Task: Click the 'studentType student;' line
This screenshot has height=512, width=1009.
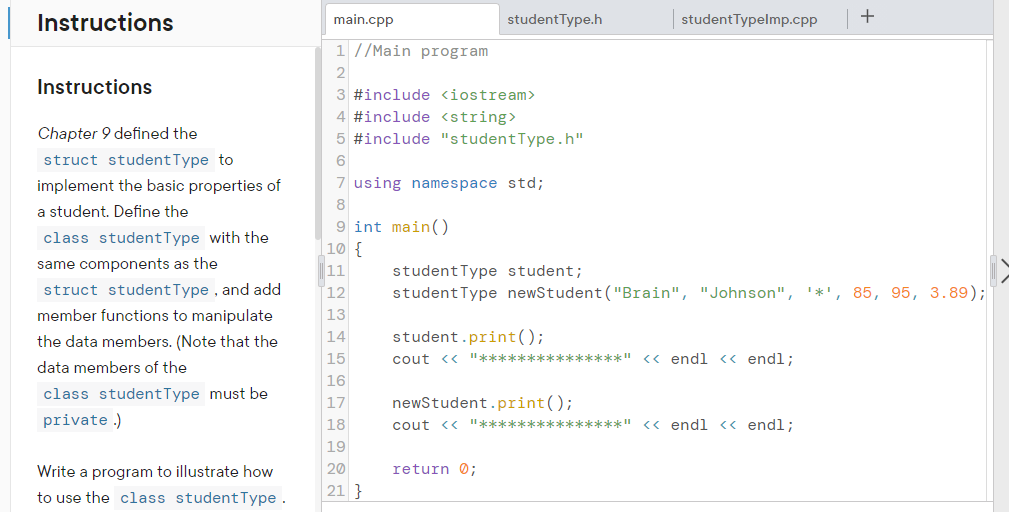Action: click(487, 271)
